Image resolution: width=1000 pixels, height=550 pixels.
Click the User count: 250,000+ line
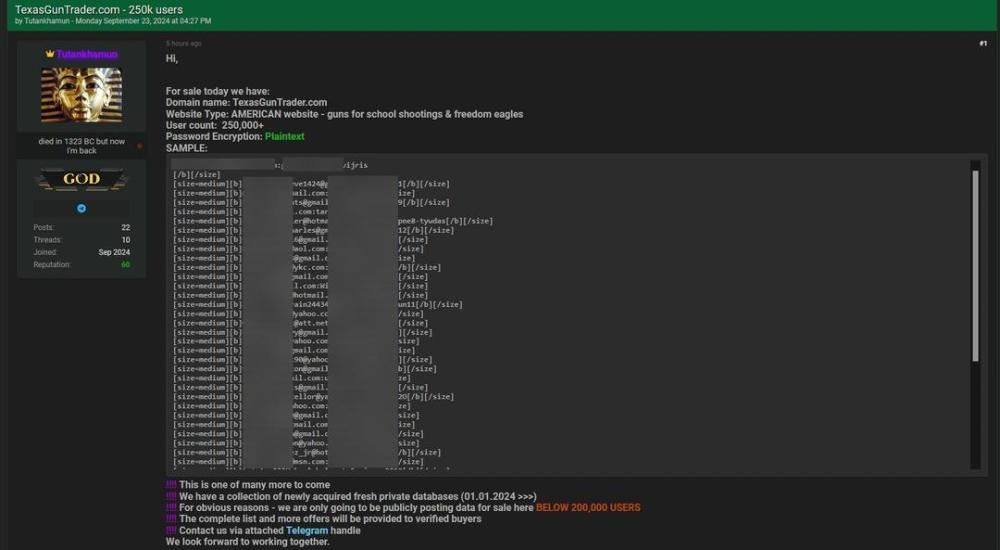pyautogui.click(x=215, y=125)
